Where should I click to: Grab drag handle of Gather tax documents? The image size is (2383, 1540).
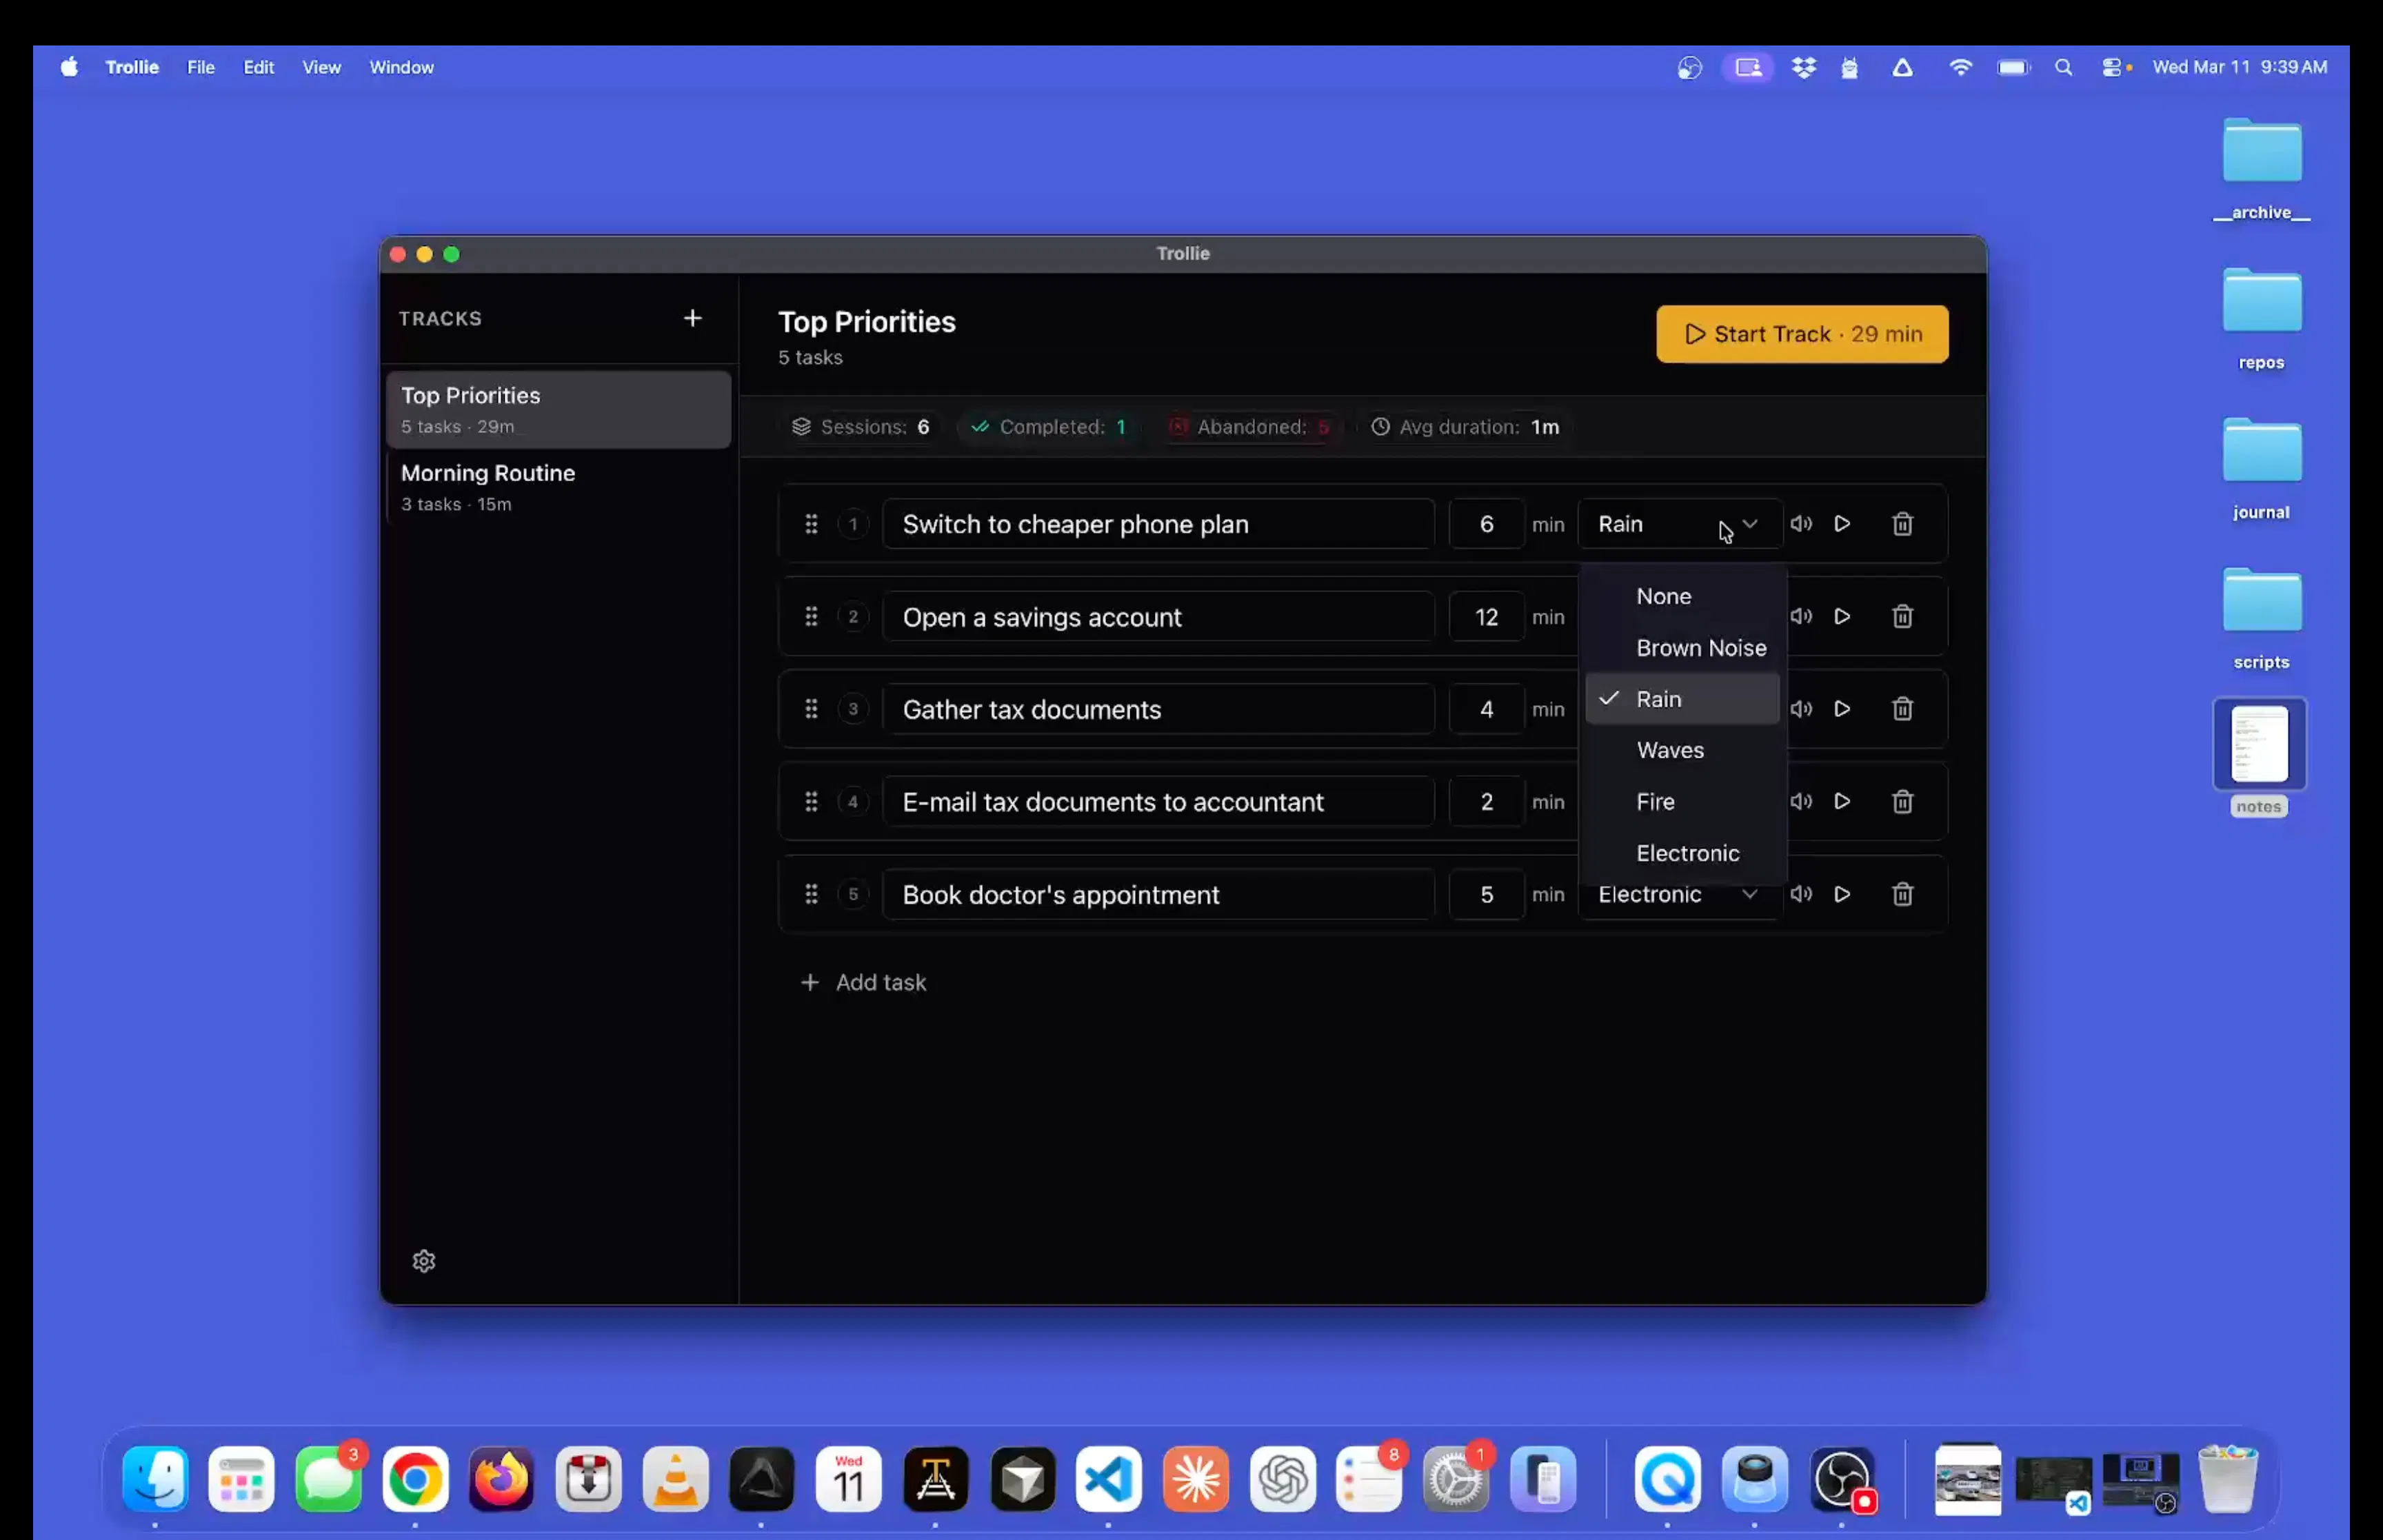[x=811, y=709]
